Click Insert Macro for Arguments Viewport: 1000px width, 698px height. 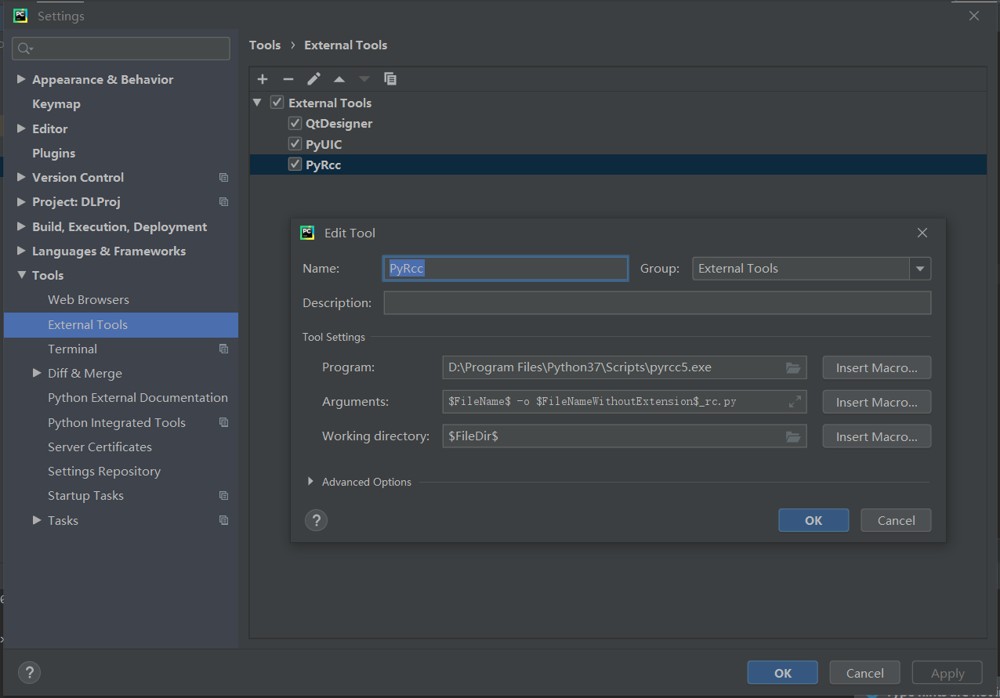876,402
